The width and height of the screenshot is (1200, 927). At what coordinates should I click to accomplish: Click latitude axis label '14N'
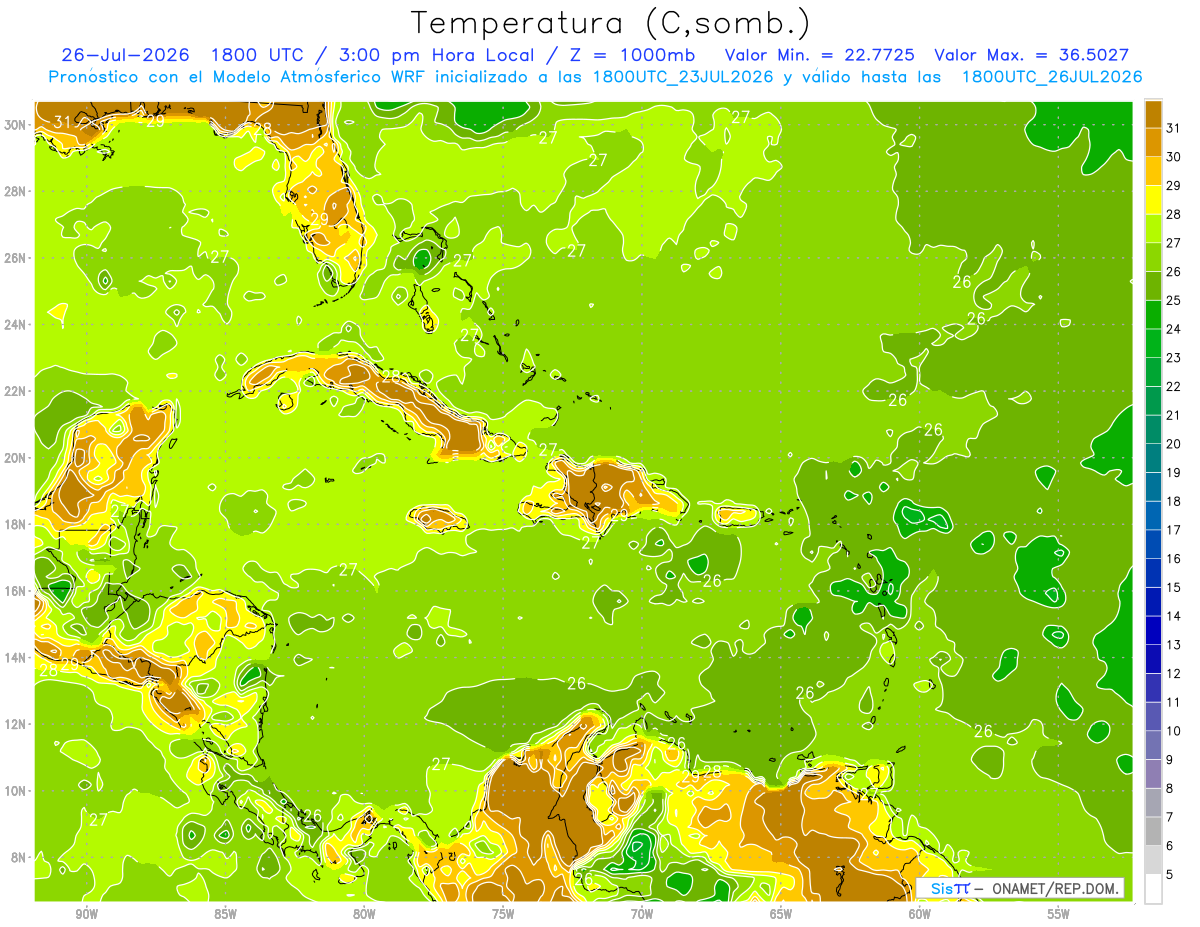pyautogui.click(x=16, y=658)
